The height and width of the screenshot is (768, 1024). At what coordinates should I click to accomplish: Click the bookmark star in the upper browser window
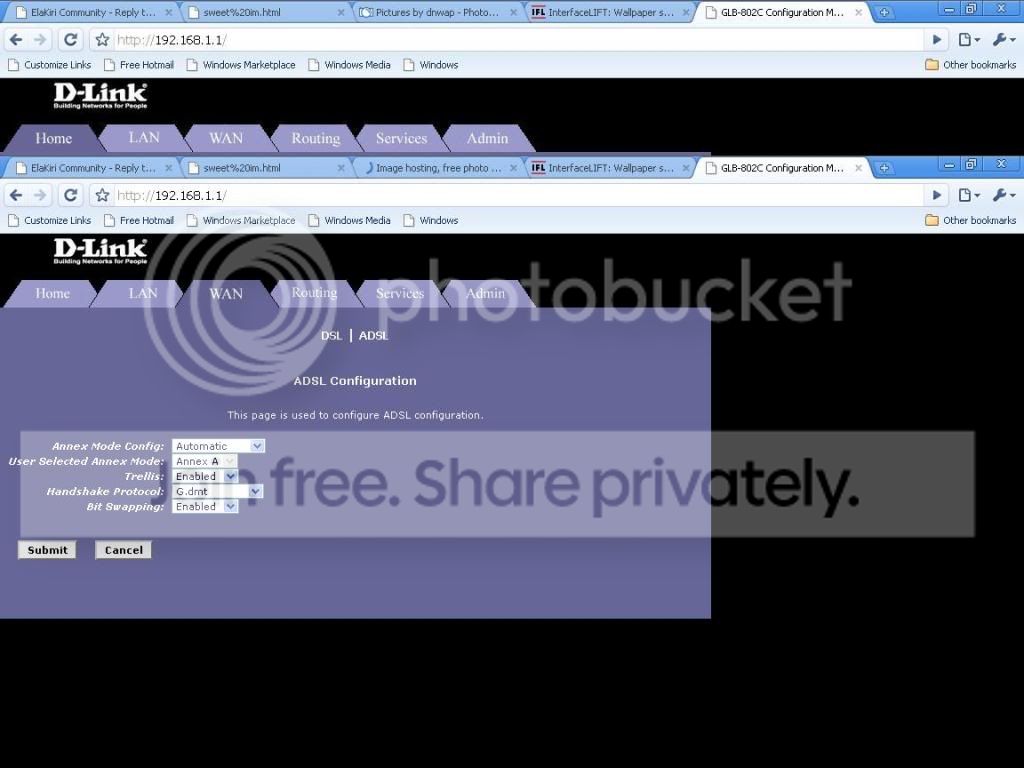103,40
